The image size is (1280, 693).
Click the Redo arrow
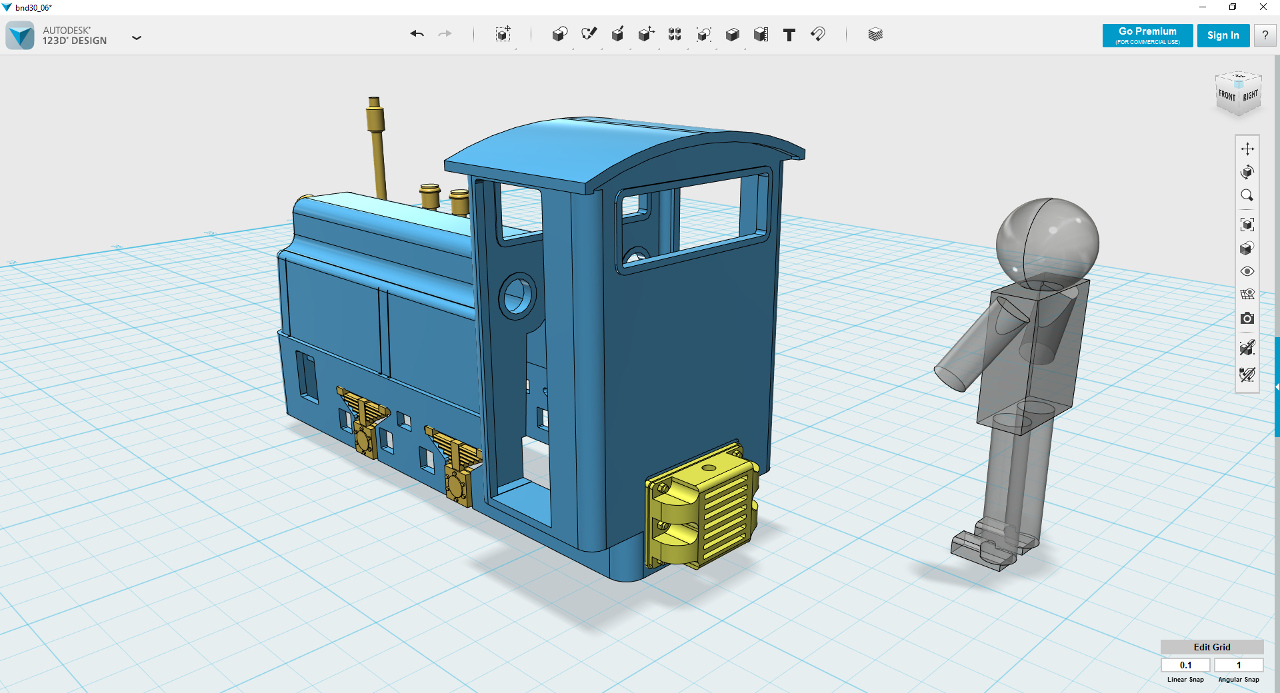(x=445, y=34)
